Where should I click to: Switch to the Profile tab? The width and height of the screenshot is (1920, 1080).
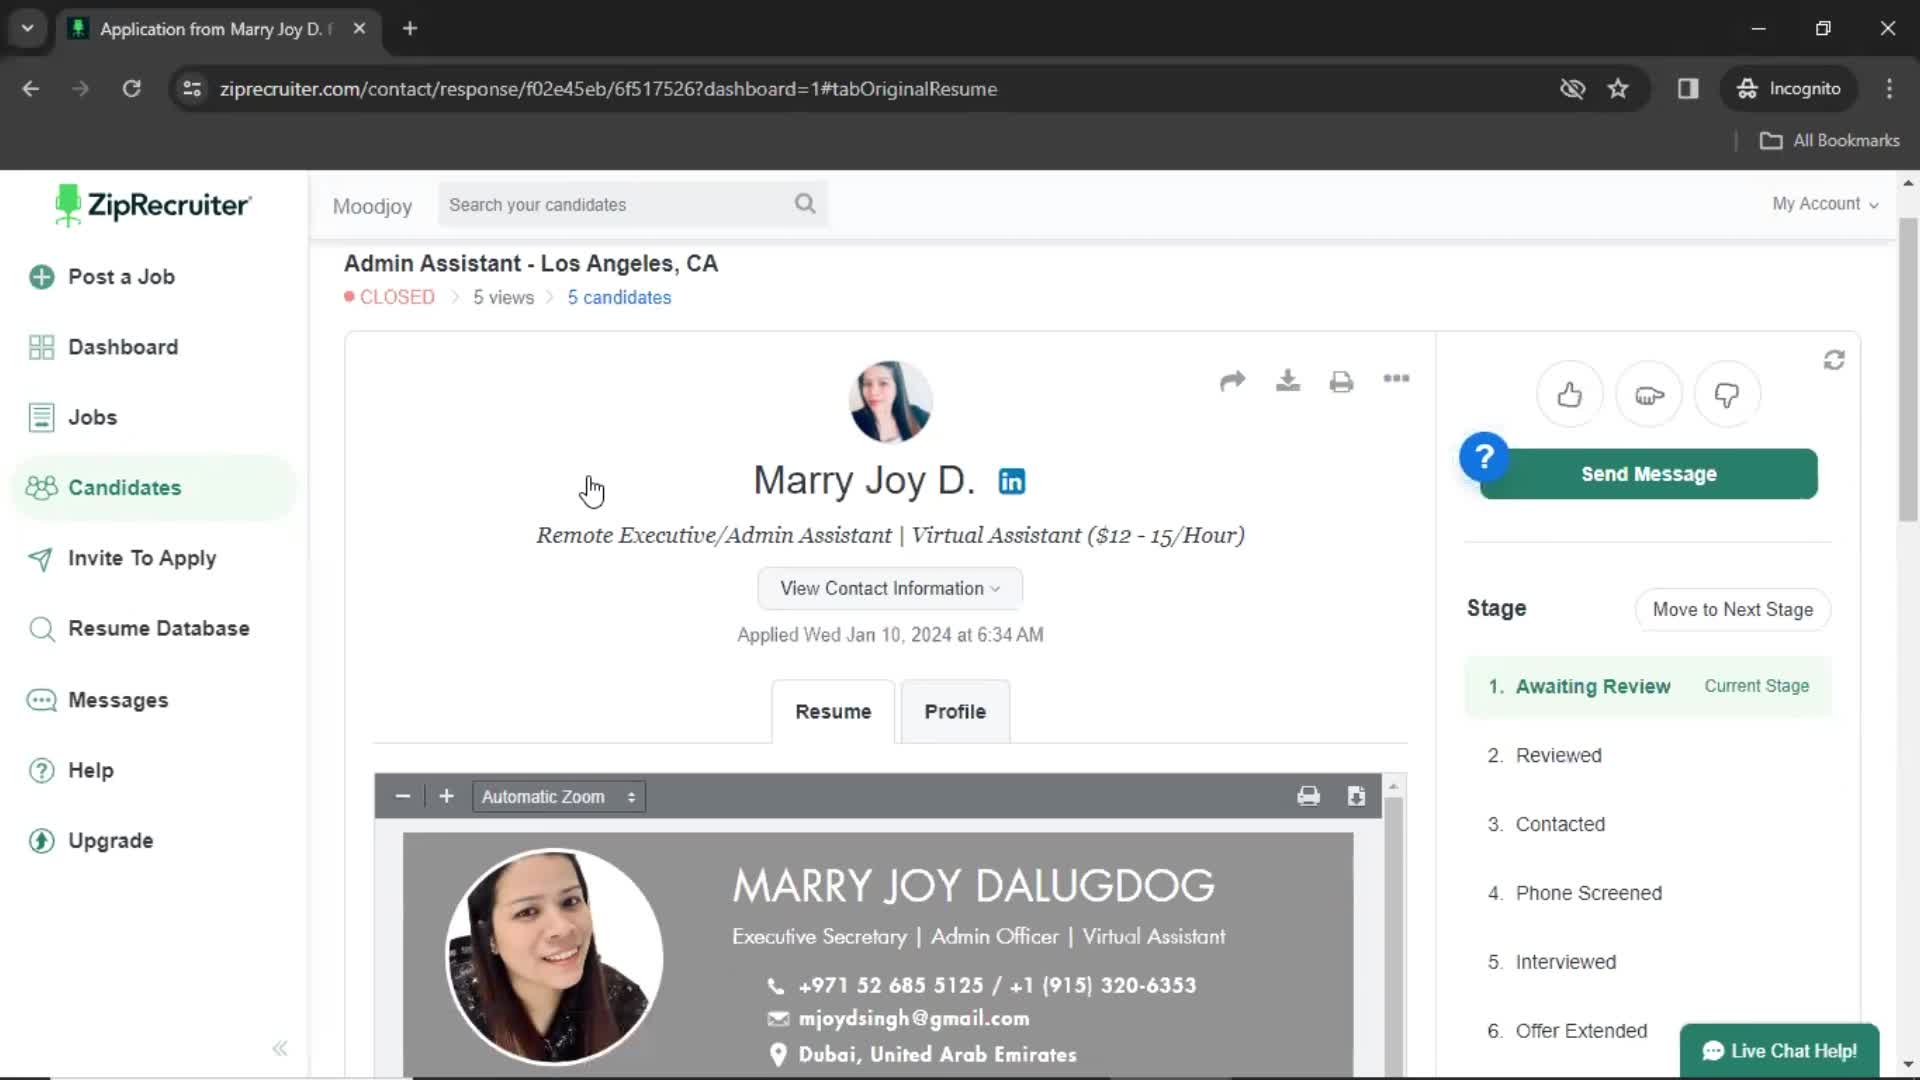click(x=955, y=711)
